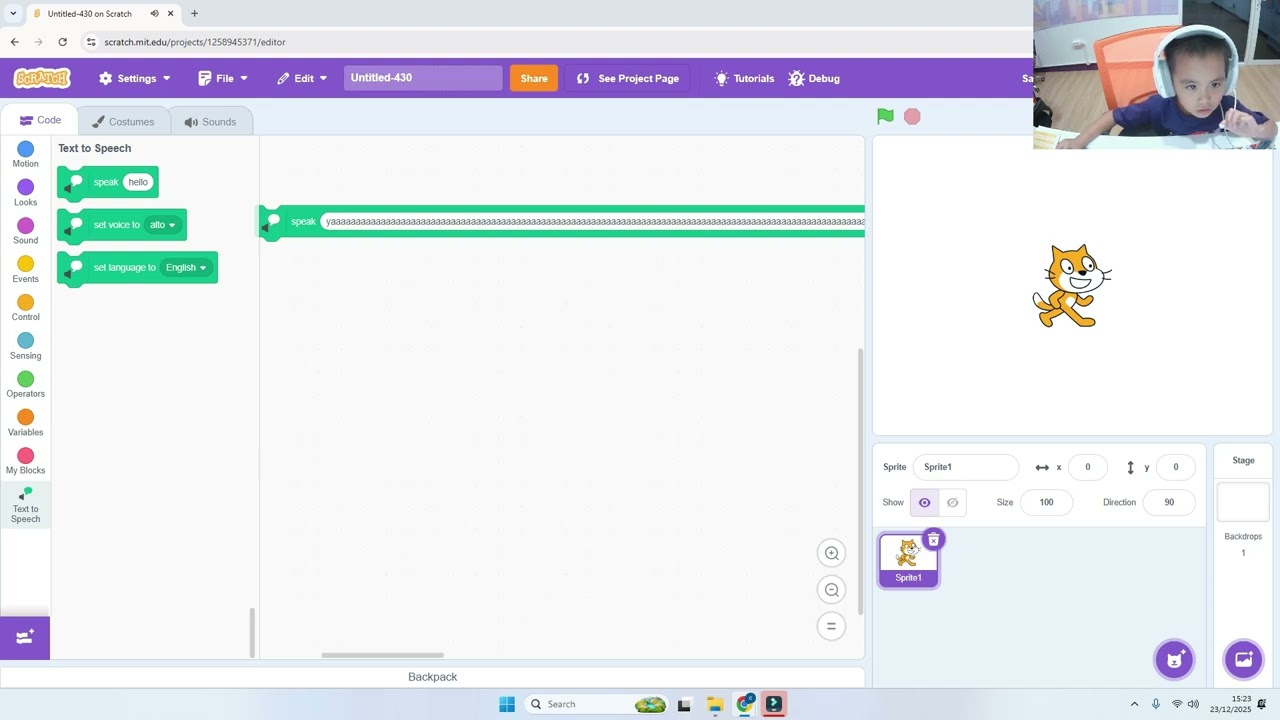Open the Settings dropdown menu
The height and width of the screenshot is (720, 1280).
coord(135,78)
